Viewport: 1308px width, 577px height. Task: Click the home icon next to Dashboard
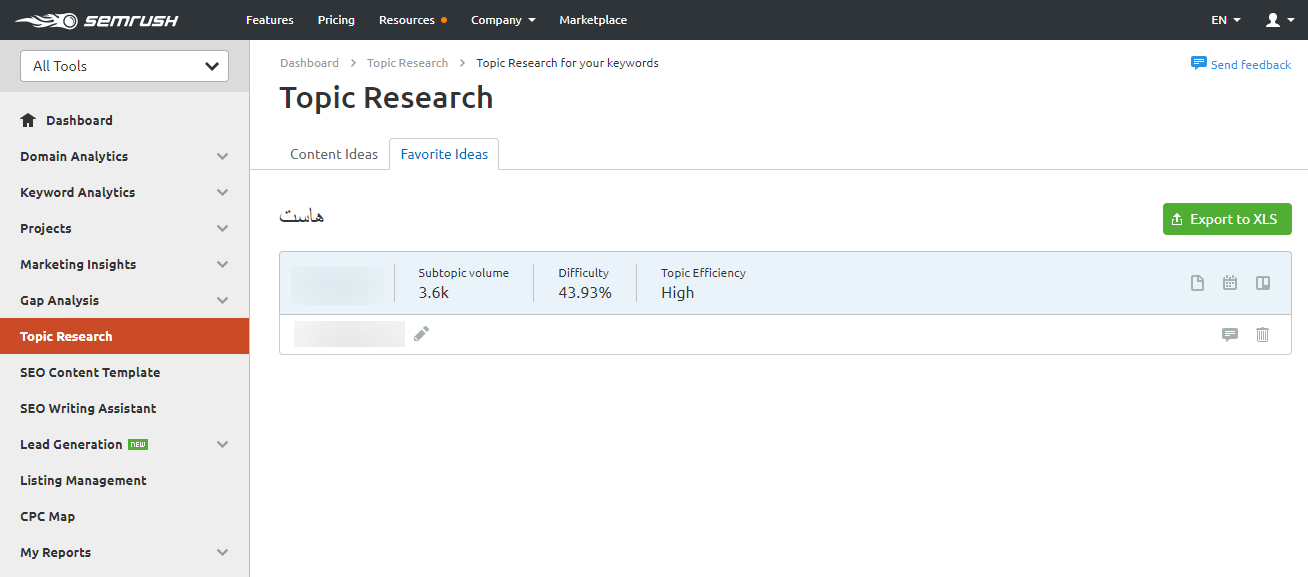point(27,119)
